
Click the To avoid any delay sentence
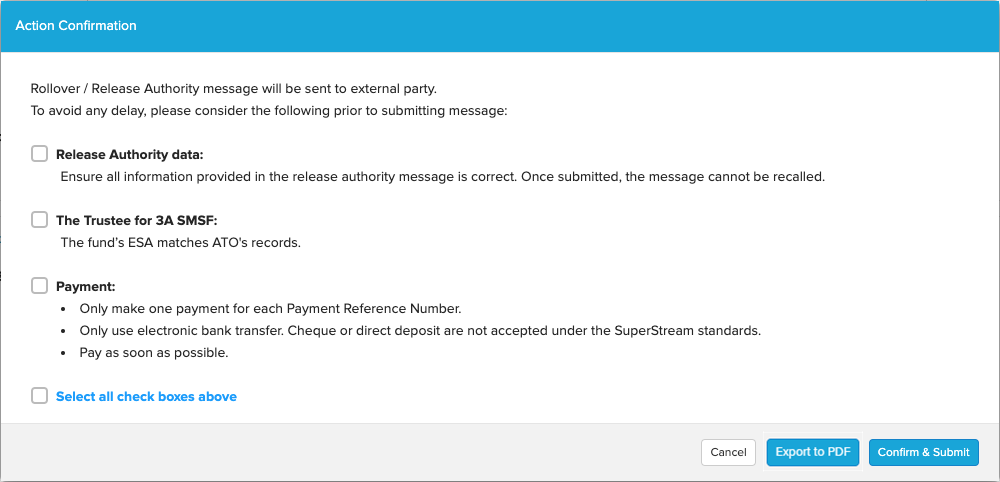[x=268, y=110]
